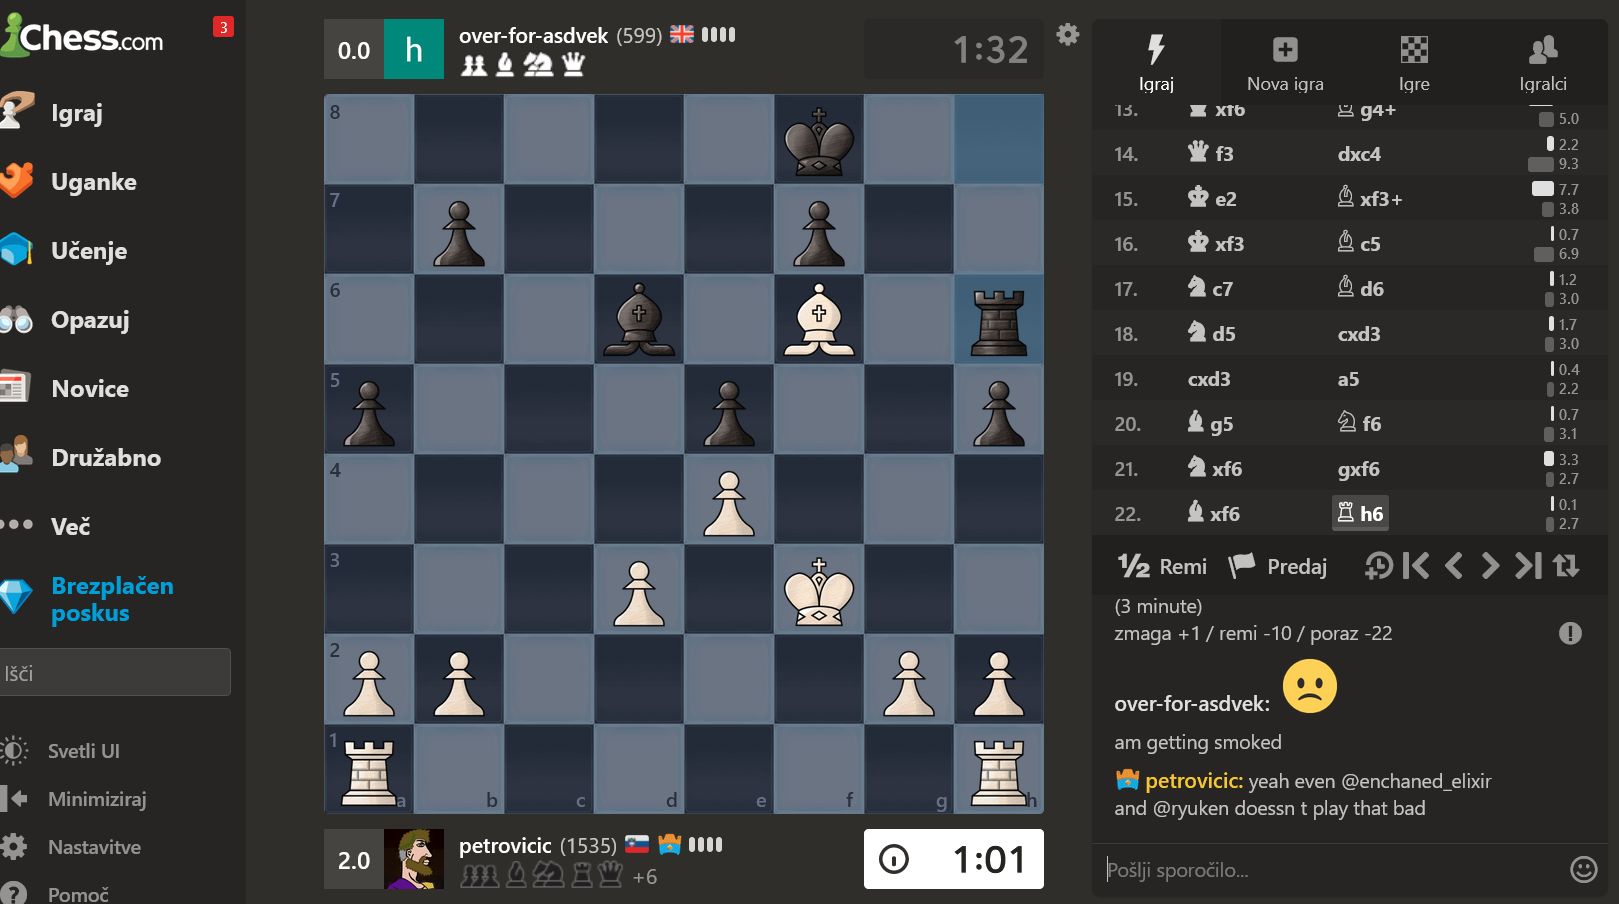Switch to the Igre tab

[x=1414, y=62]
